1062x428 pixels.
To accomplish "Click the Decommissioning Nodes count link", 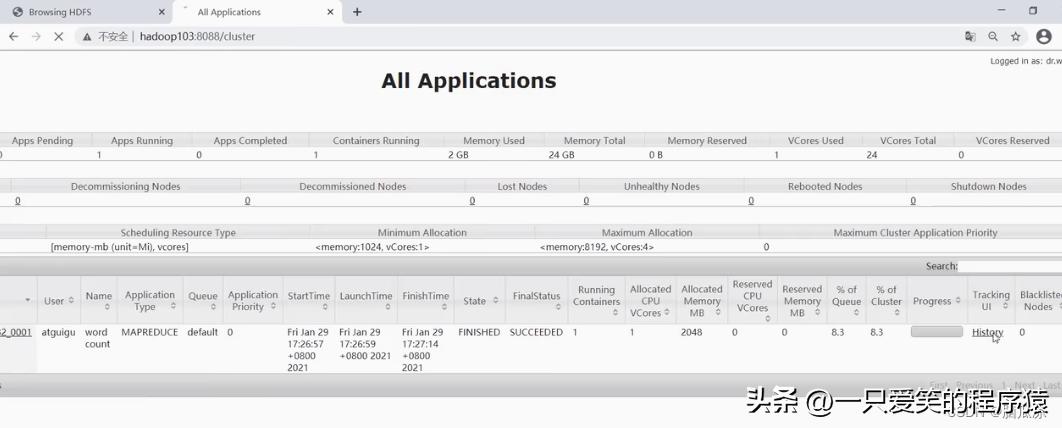I will pyautogui.click(x=18, y=201).
